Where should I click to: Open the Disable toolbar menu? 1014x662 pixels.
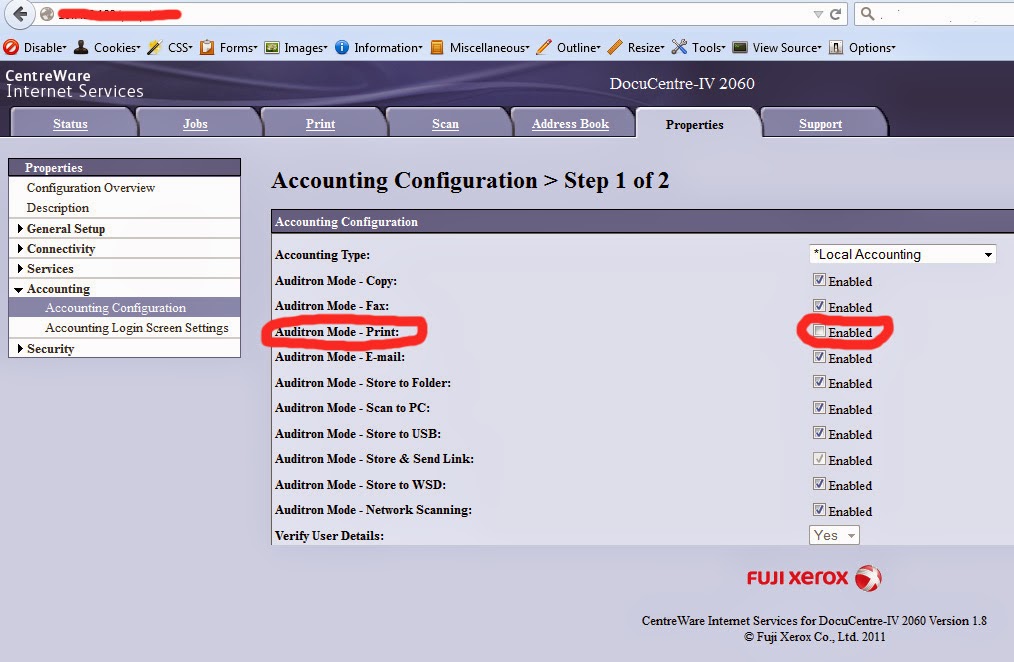pos(35,47)
